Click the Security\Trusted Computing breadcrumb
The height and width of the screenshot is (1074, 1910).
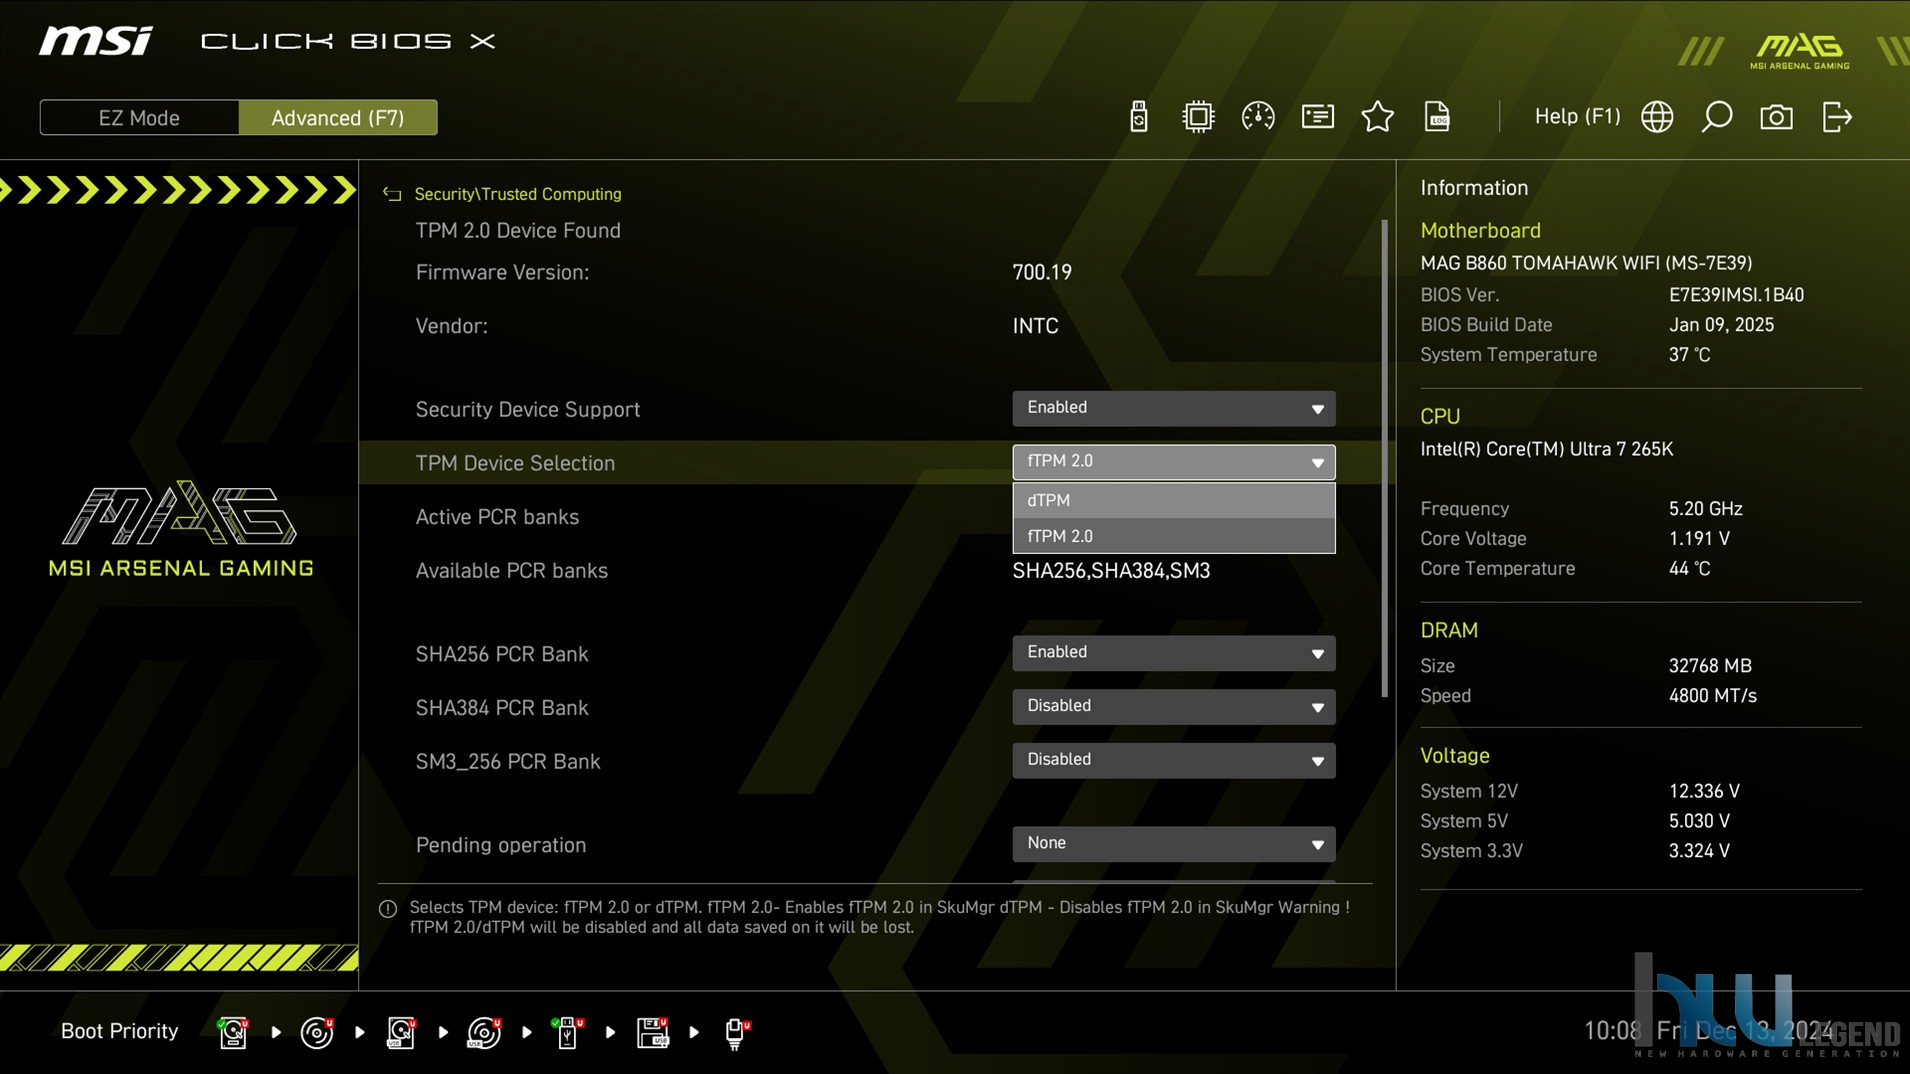tap(518, 194)
